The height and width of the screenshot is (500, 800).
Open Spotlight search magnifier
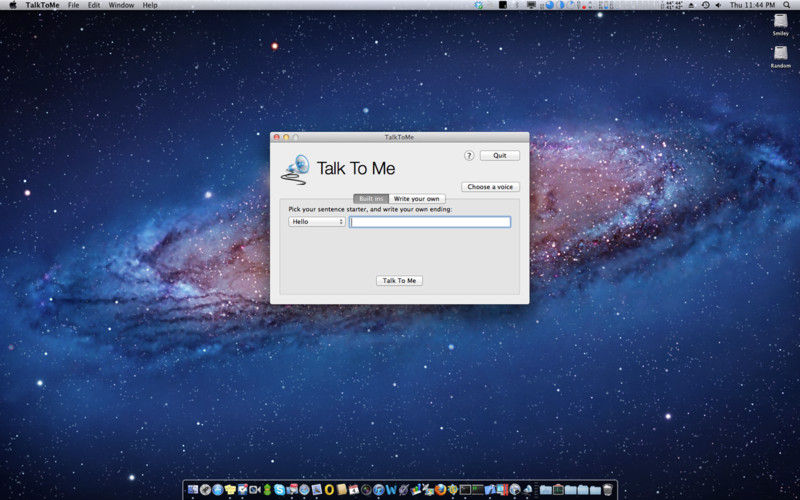point(786,5)
